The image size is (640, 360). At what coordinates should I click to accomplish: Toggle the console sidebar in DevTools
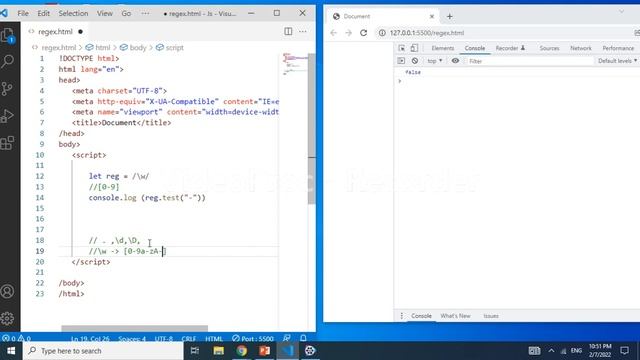(x=401, y=61)
